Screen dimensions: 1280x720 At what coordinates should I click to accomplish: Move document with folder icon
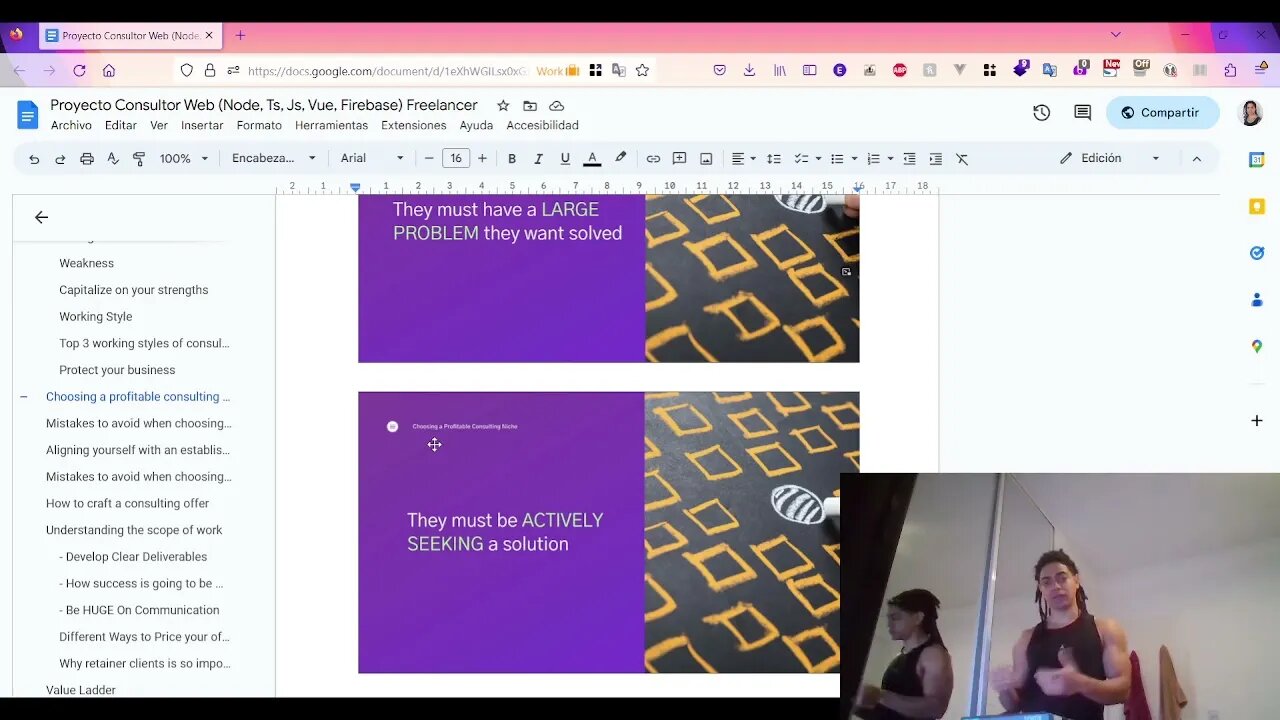[530, 106]
